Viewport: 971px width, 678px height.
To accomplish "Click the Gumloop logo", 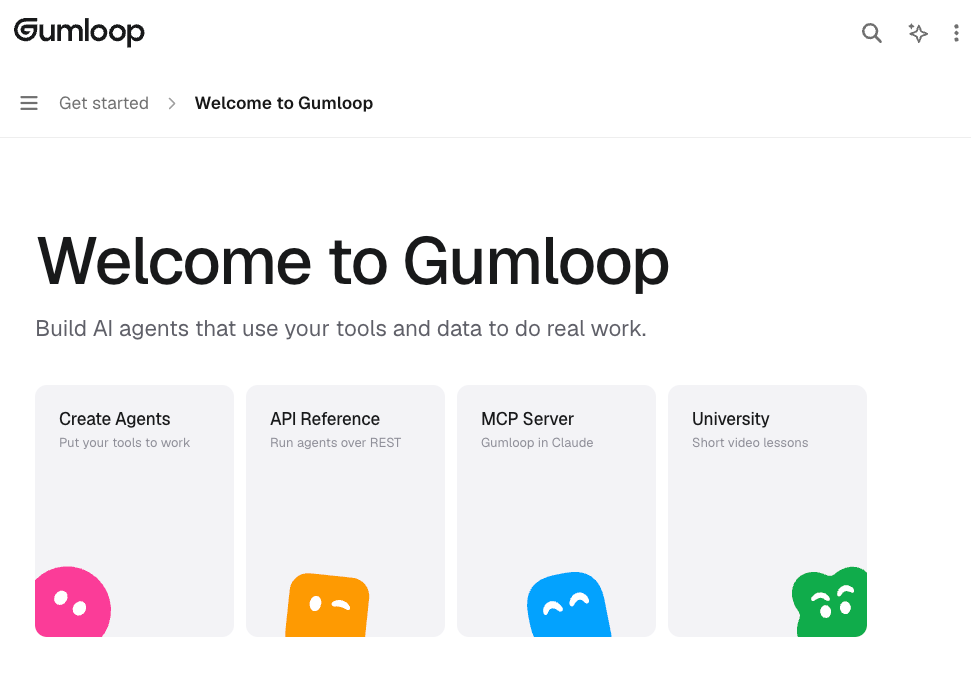I will (x=79, y=31).
